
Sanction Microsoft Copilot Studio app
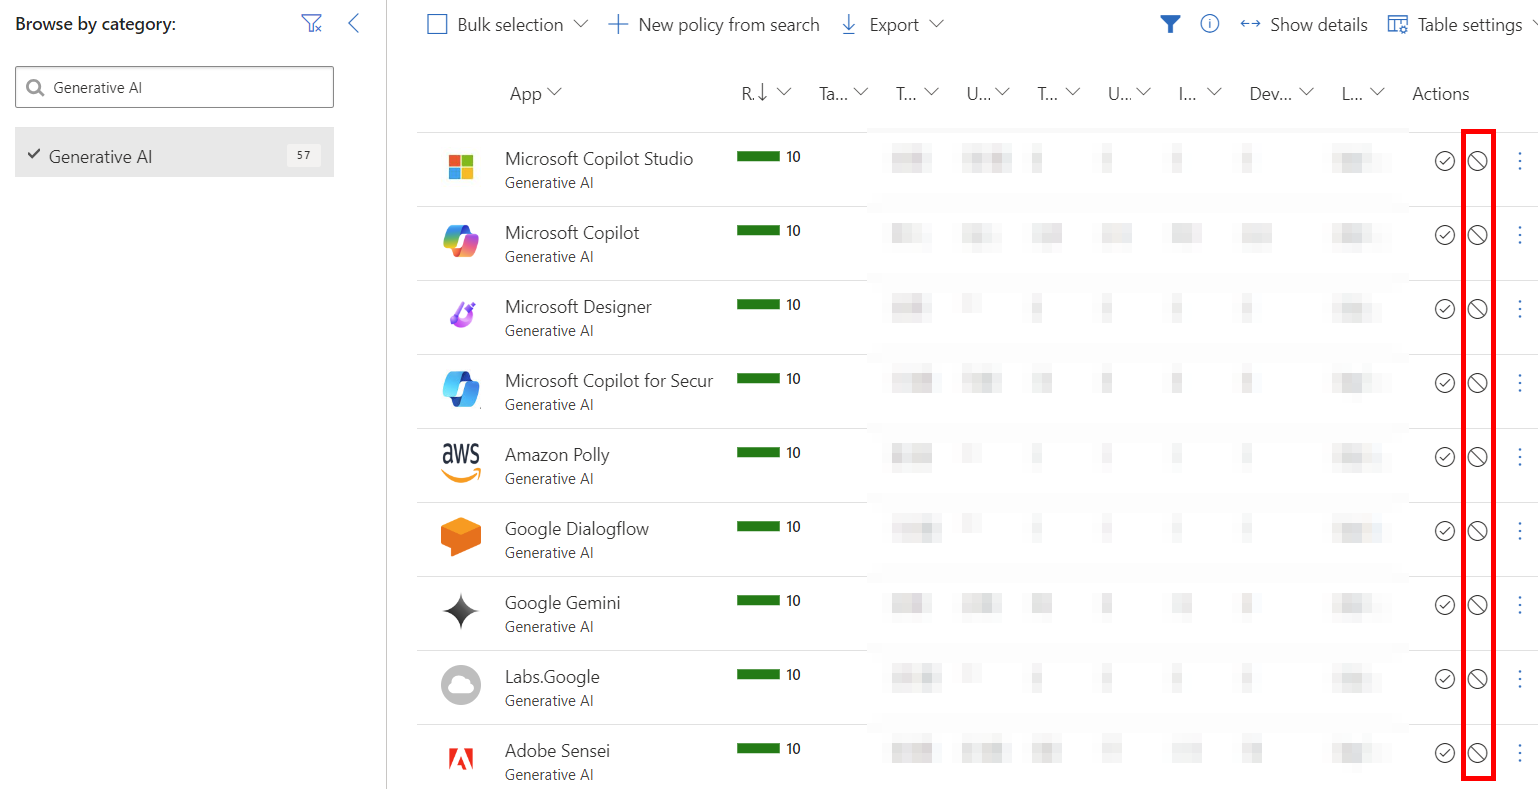coord(1444,161)
